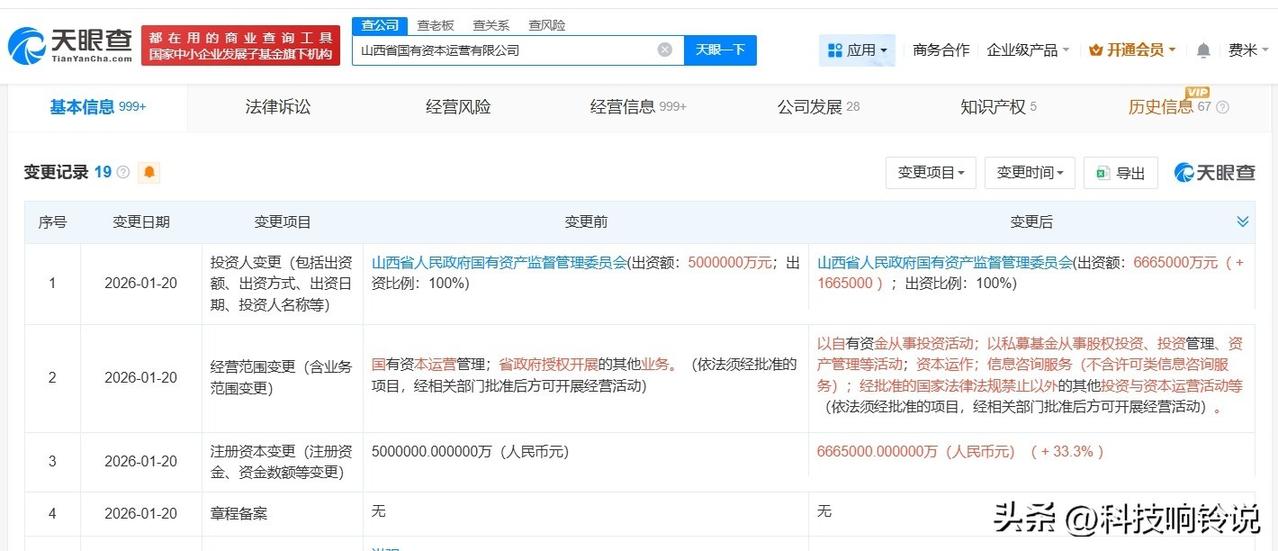
Task: Switch to 查风险 search tab
Action: (547, 25)
